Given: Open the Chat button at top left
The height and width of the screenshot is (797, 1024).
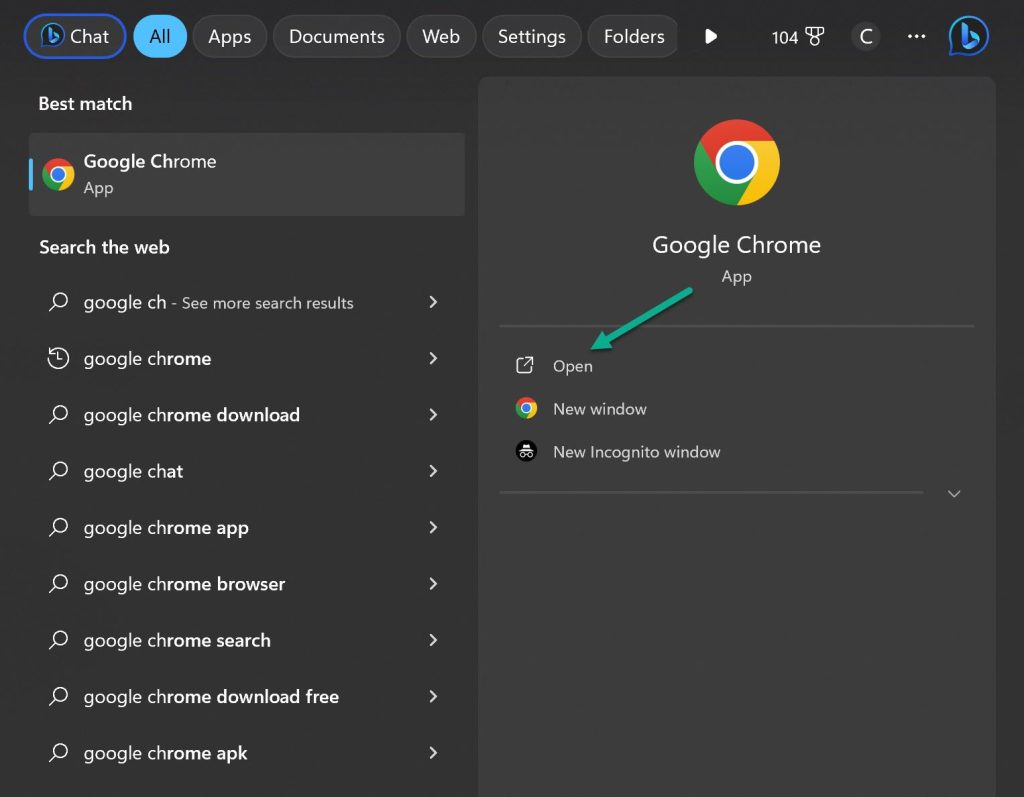Looking at the screenshot, I should (75, 37).
